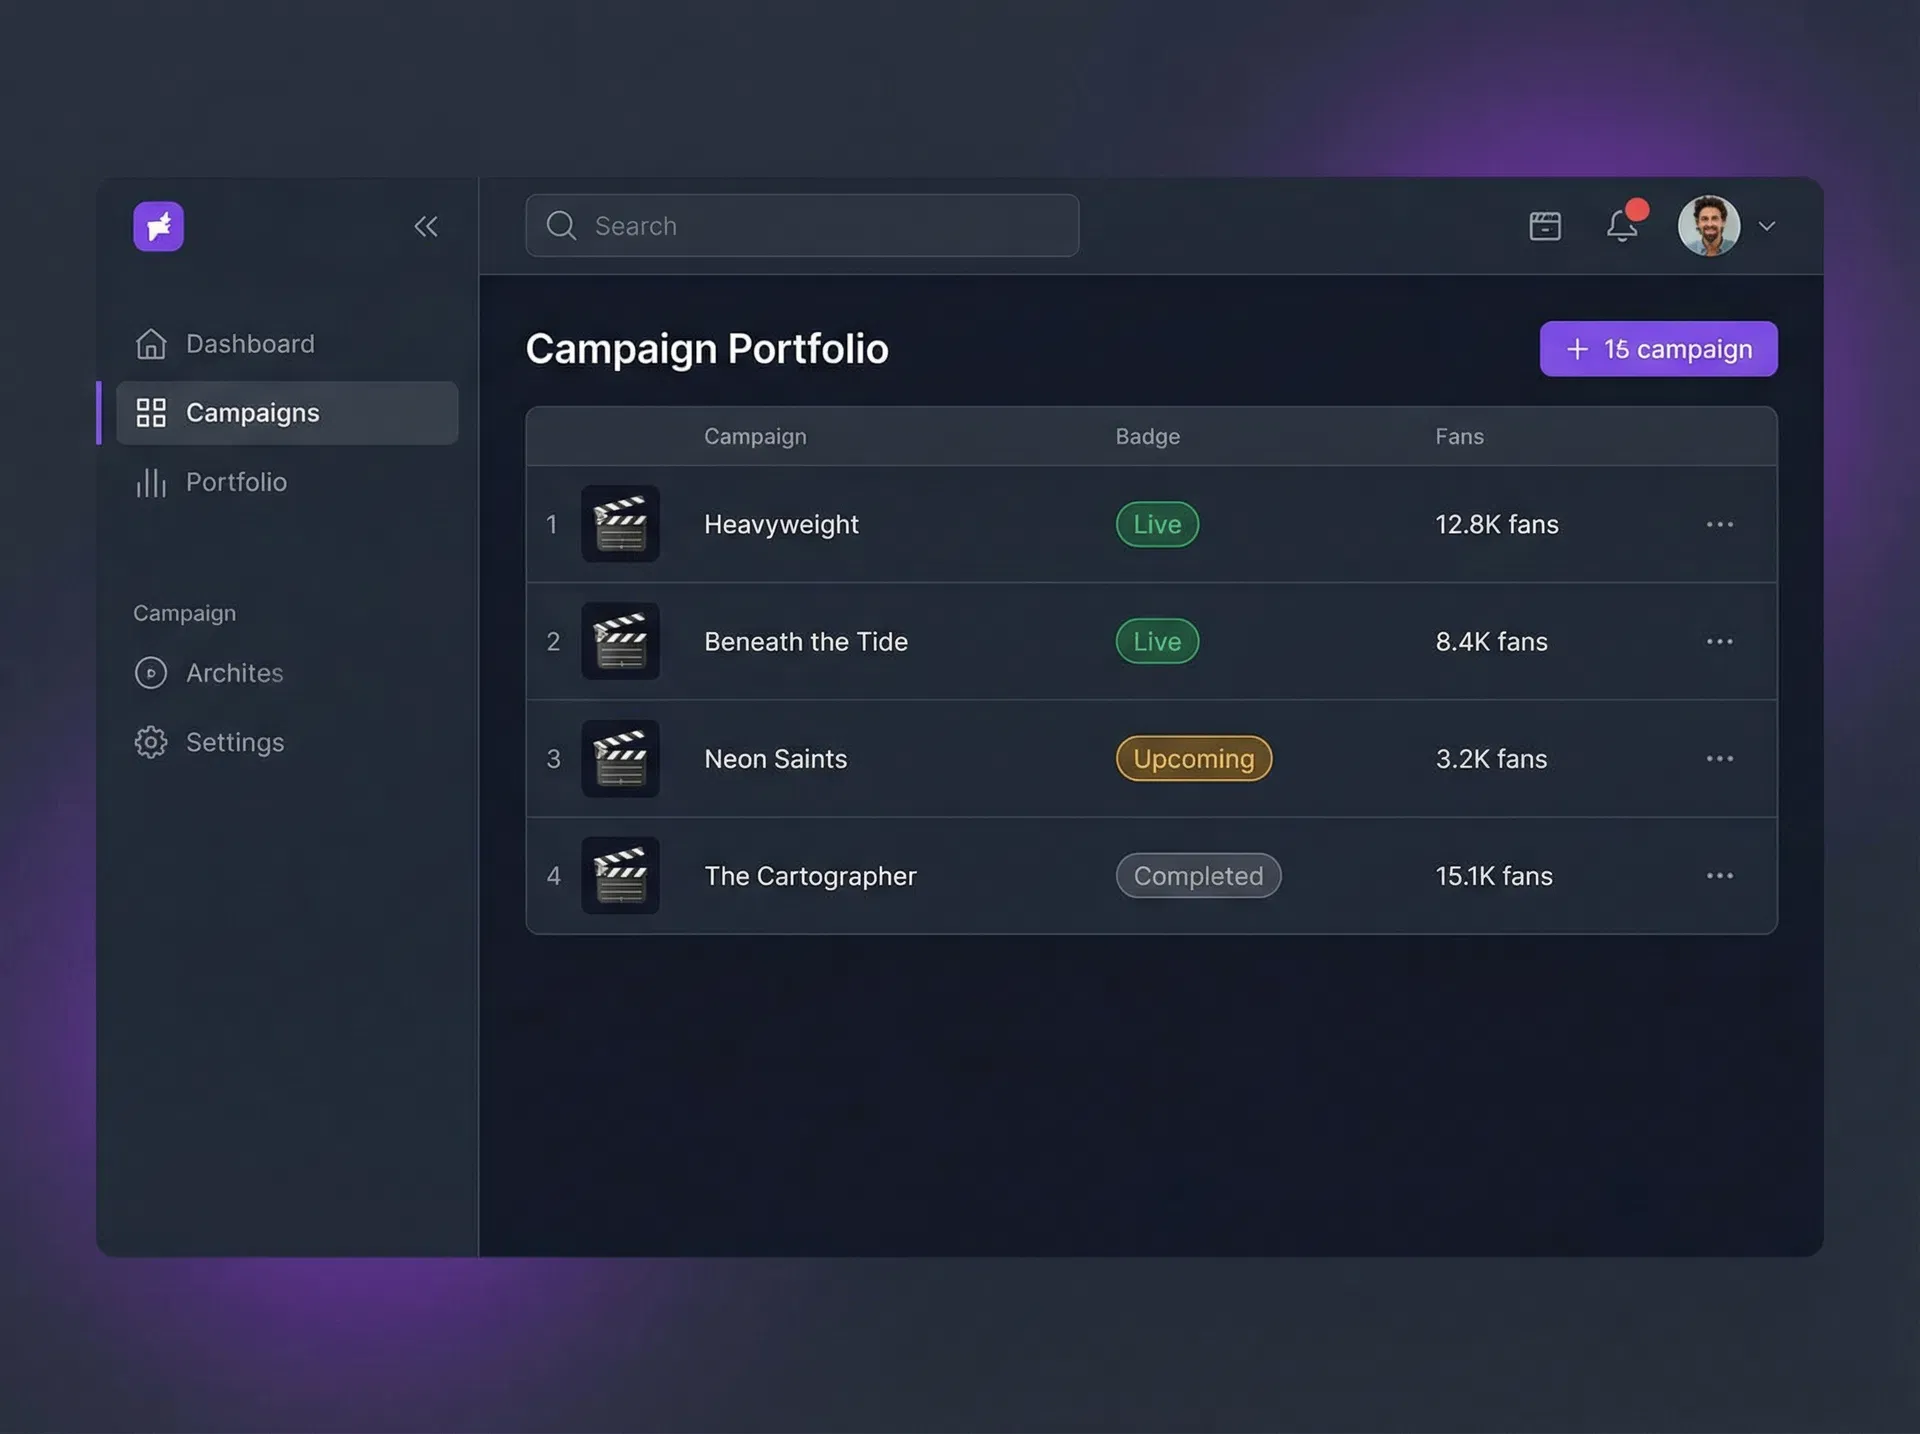Open Settings with the gear icon
Screen dimensions: 1920x1434
(x=151, y=742)
